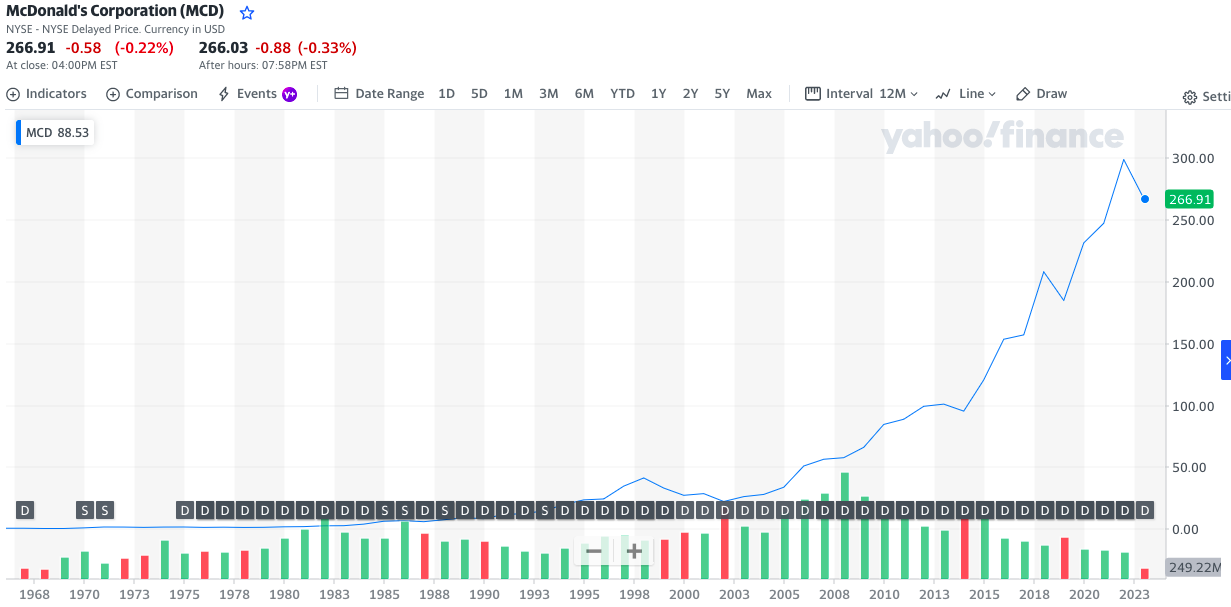The image size is (1231, 607).
Task: Click the 50.00 price axis label
Action: point(1189,468)
